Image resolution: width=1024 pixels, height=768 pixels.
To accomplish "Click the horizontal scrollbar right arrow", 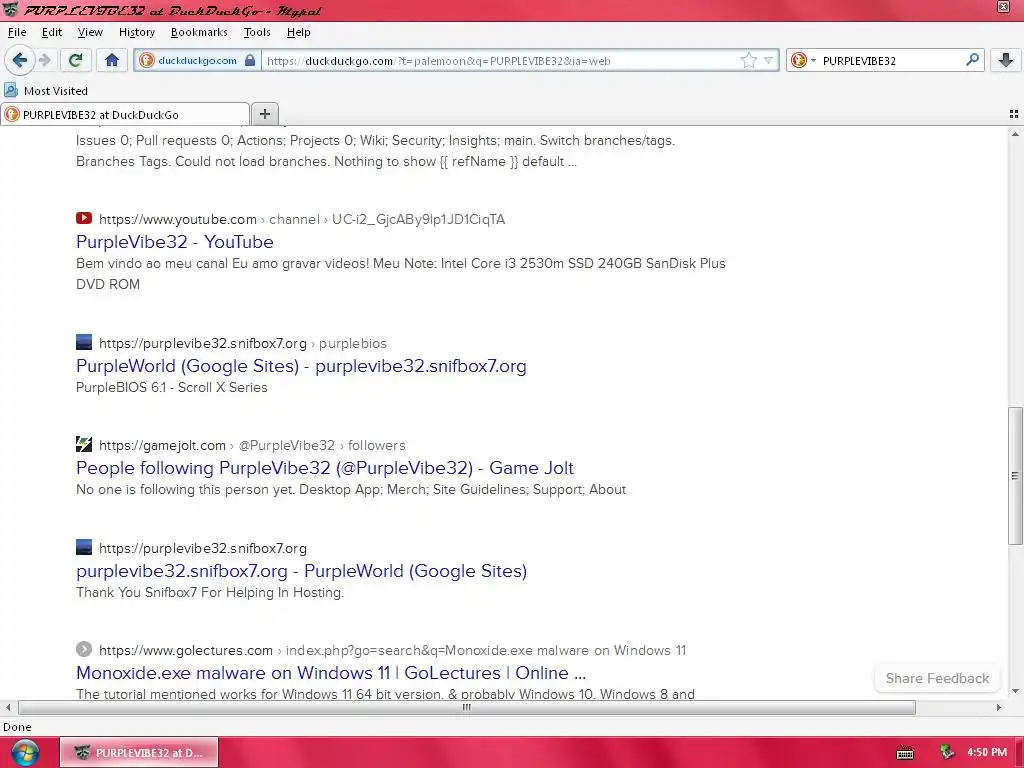I will pos(999,707).
